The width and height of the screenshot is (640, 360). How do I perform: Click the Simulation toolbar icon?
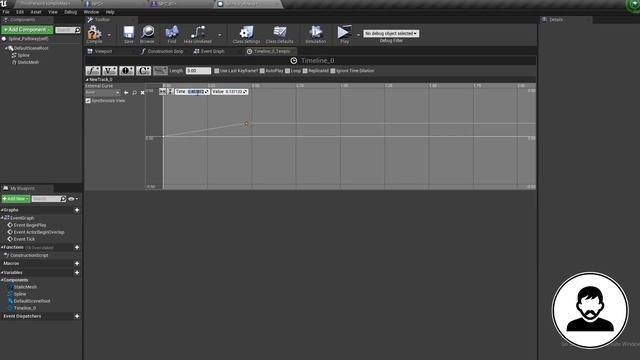click(316, 34)
